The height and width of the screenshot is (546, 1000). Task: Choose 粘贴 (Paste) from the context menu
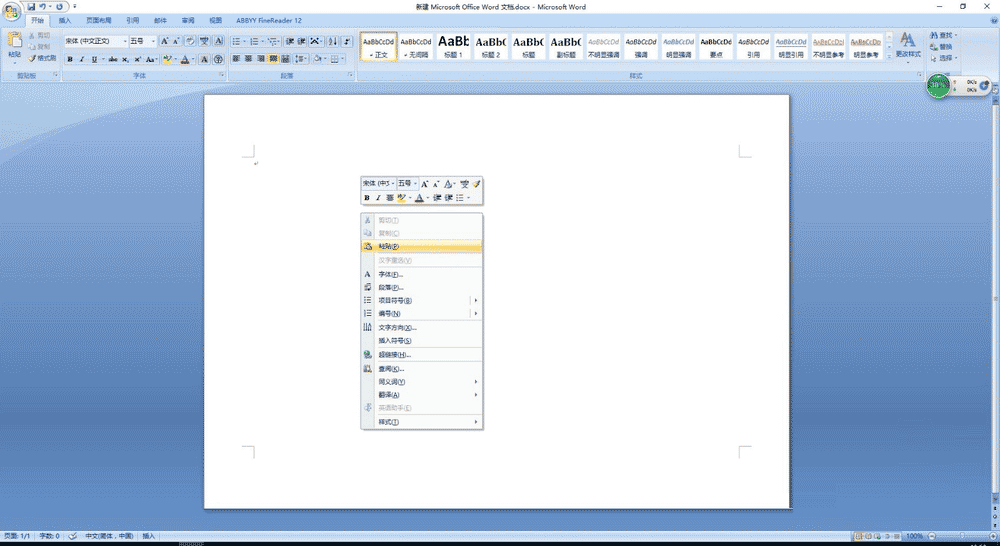coord(389,246)
